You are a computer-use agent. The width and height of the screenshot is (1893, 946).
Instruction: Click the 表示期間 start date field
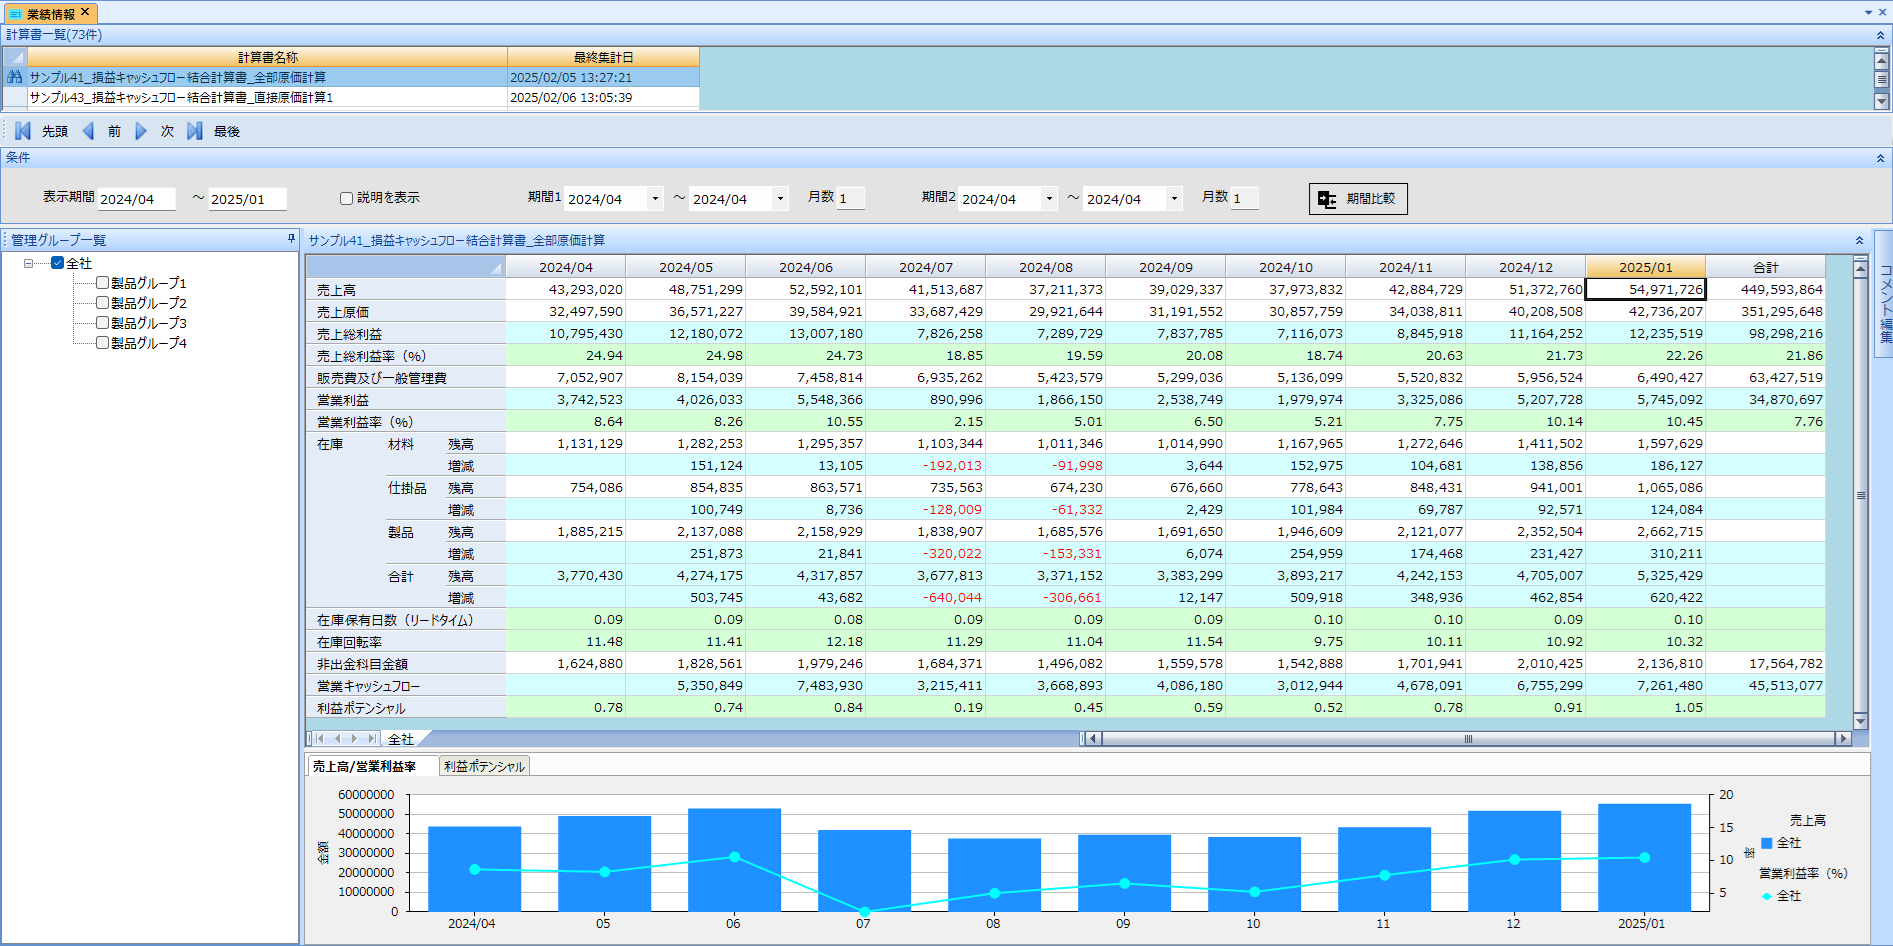coord(137,199)
